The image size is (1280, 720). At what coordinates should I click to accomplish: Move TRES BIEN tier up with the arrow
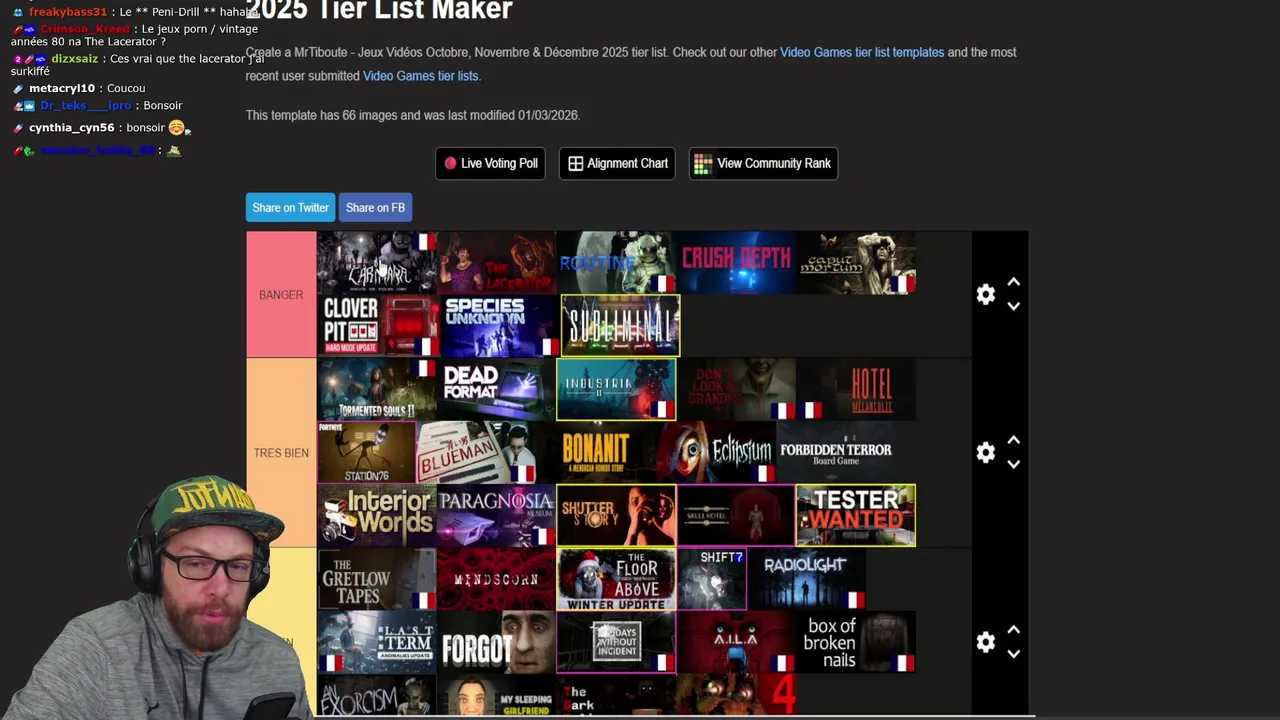point(1013,440)
